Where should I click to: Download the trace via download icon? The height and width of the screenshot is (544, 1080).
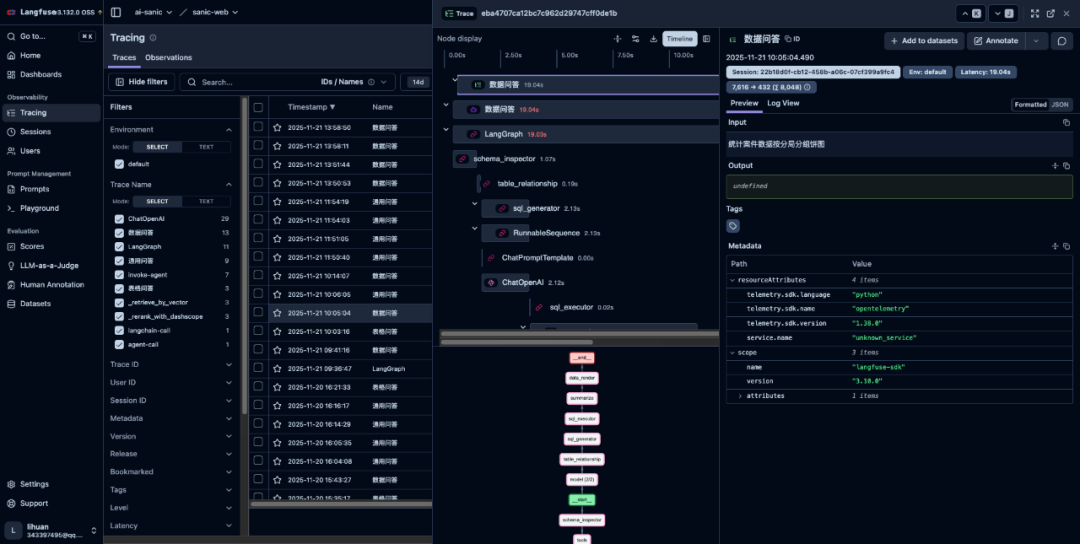tap(653, 39)
